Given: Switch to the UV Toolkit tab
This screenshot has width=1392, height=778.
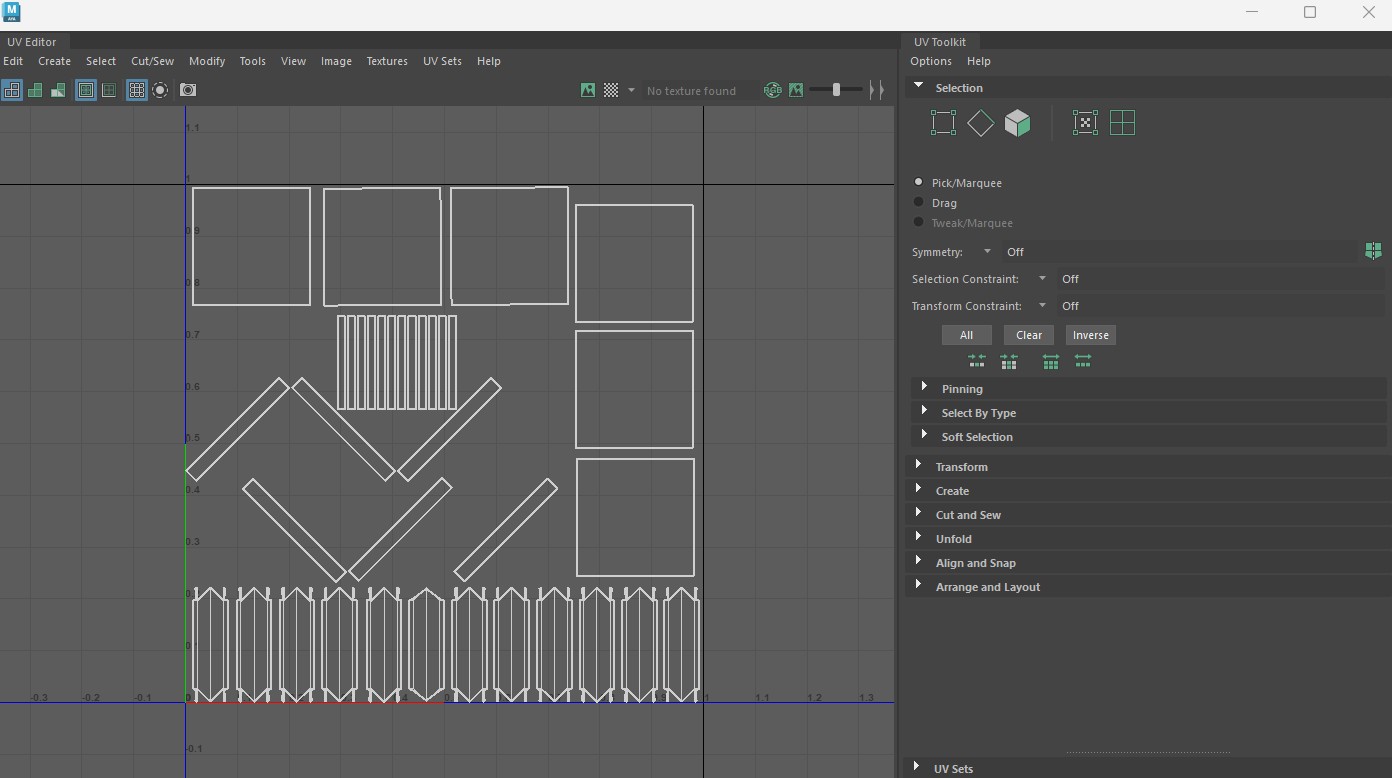Looking at the screenshot, I should click(940, 42).
